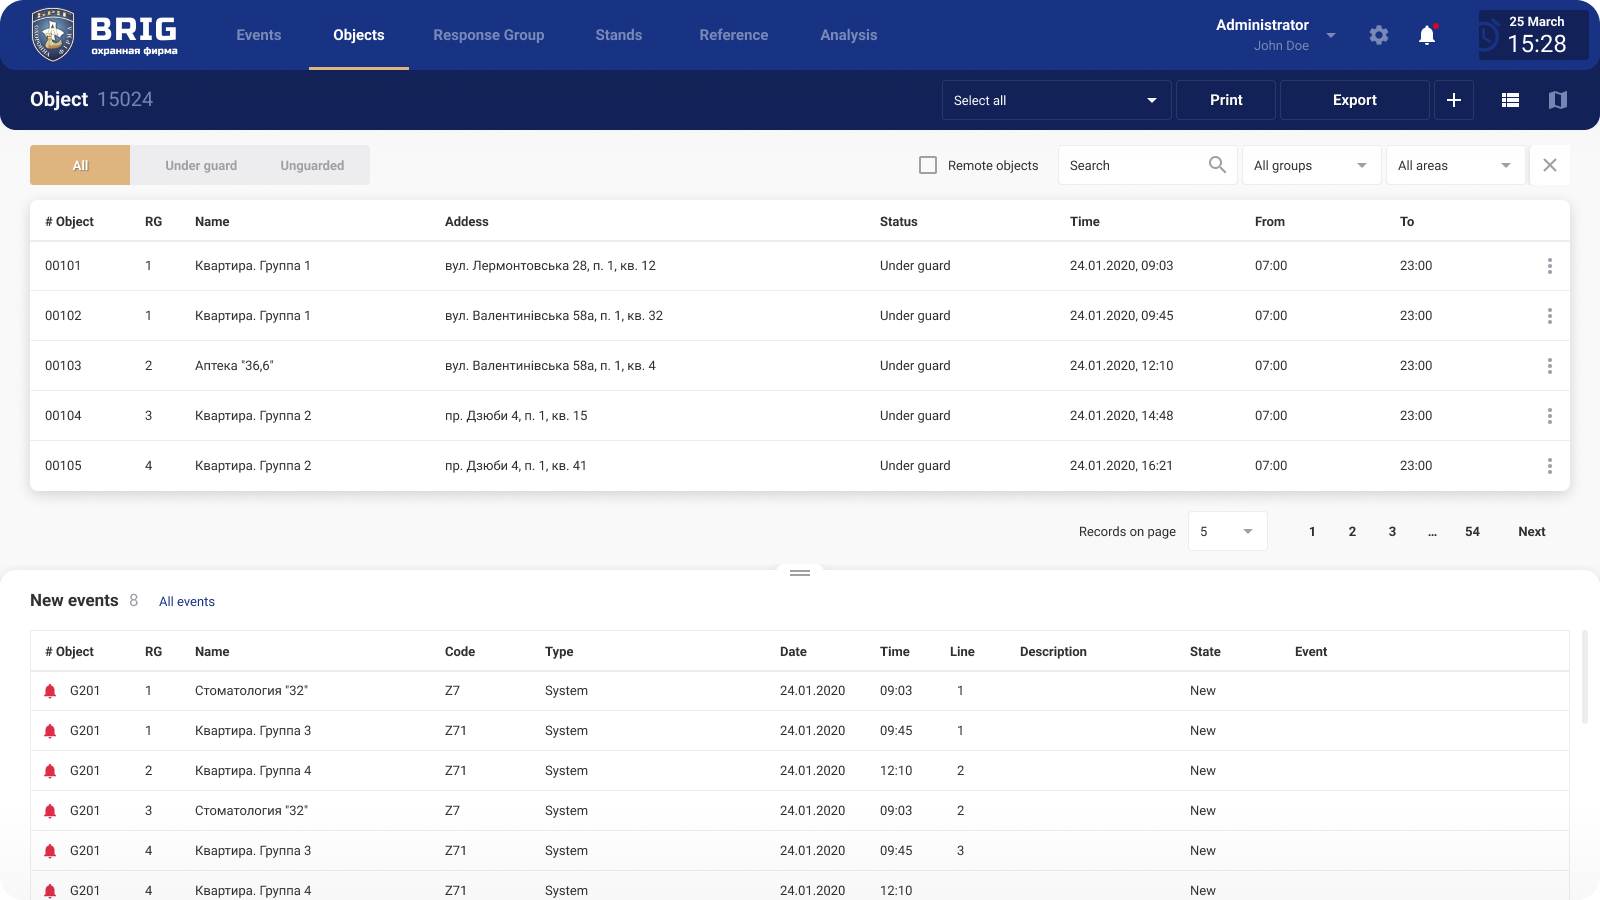Click the plus icon to add object
1600x900 pixels.
click(1454, 100)
